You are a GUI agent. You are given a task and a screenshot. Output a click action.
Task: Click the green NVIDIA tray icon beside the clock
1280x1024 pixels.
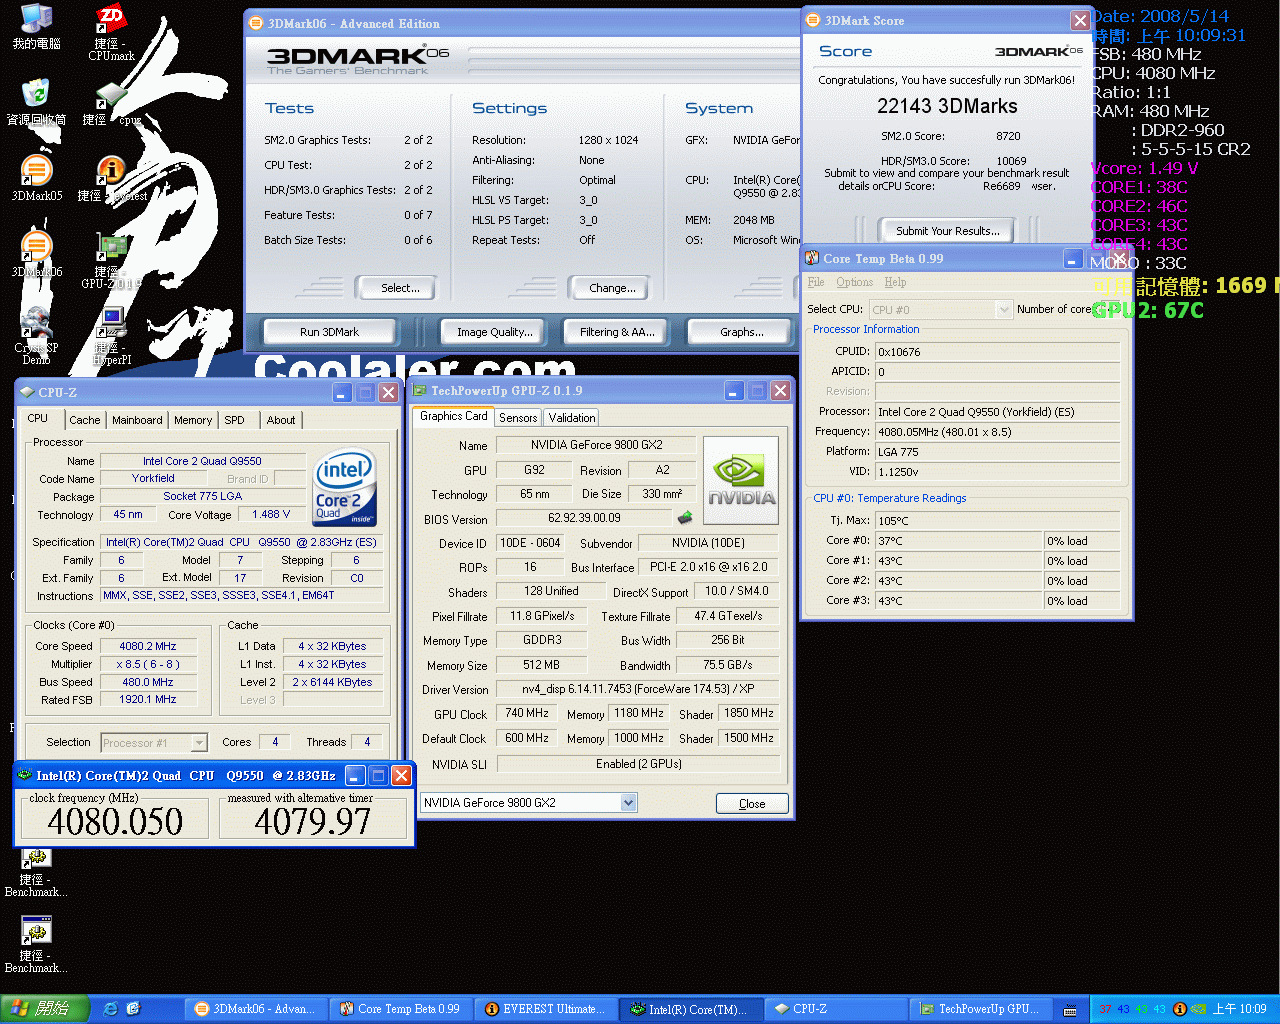pos(1198,1009)
